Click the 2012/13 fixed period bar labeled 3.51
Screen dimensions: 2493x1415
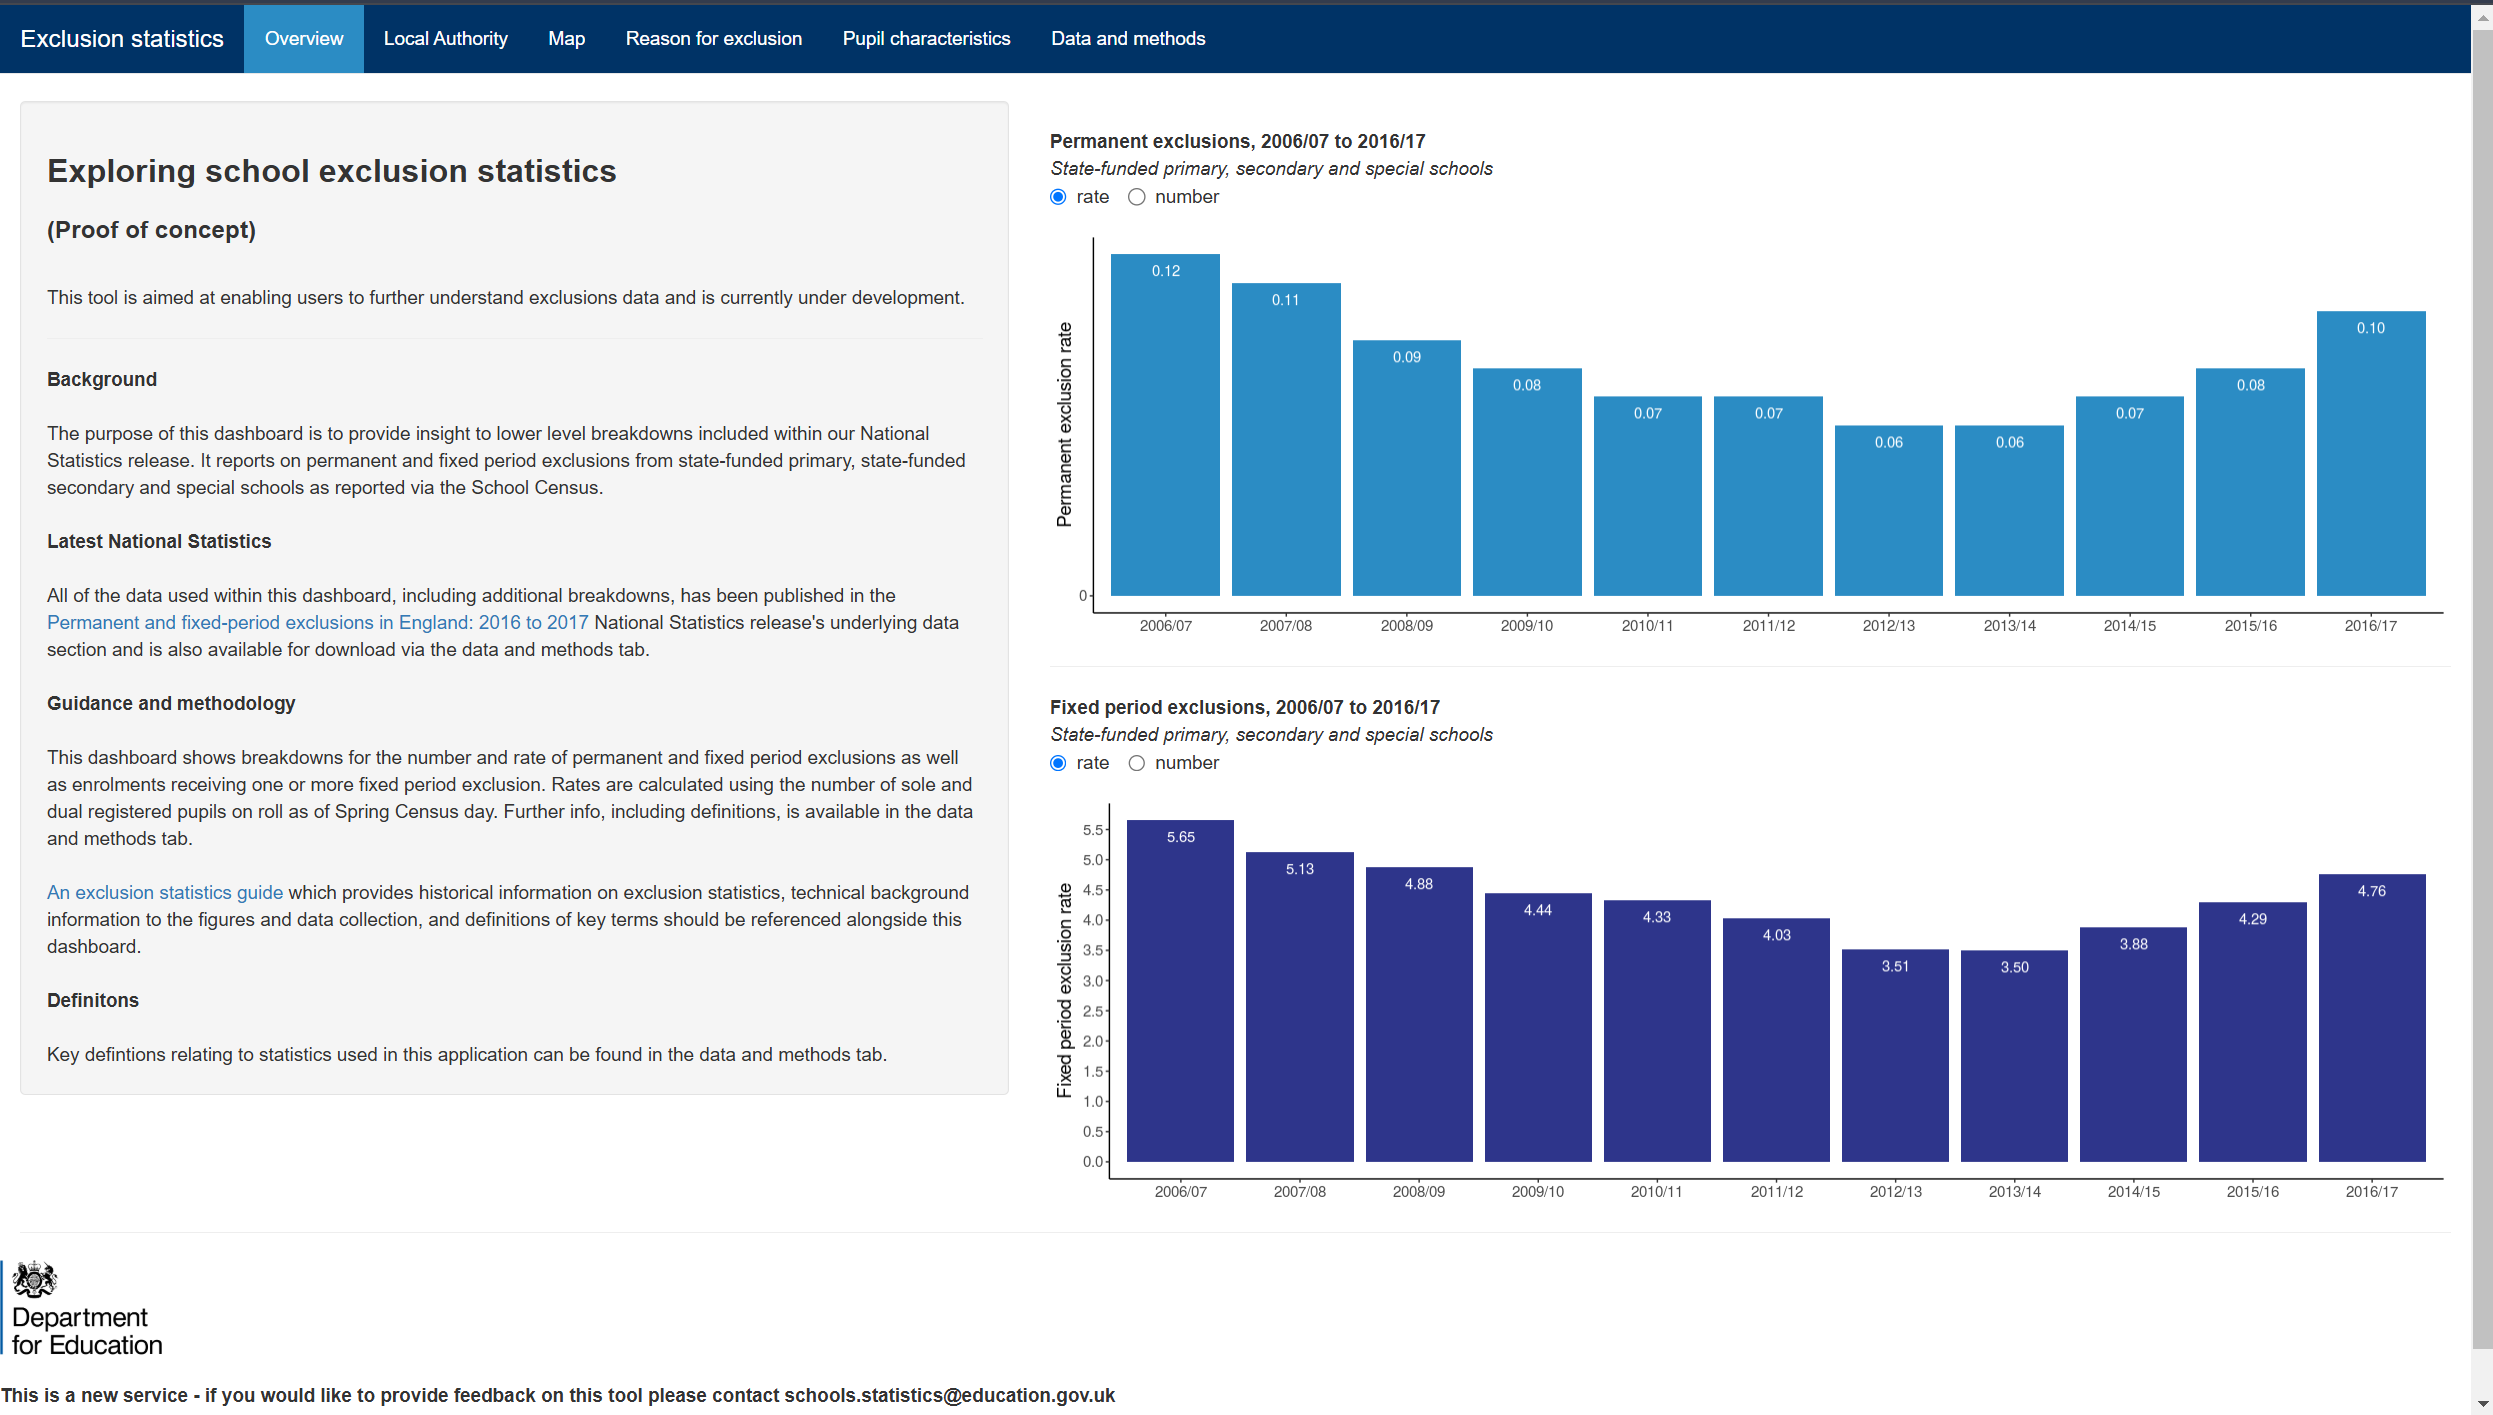[x=1895, y=1055]
